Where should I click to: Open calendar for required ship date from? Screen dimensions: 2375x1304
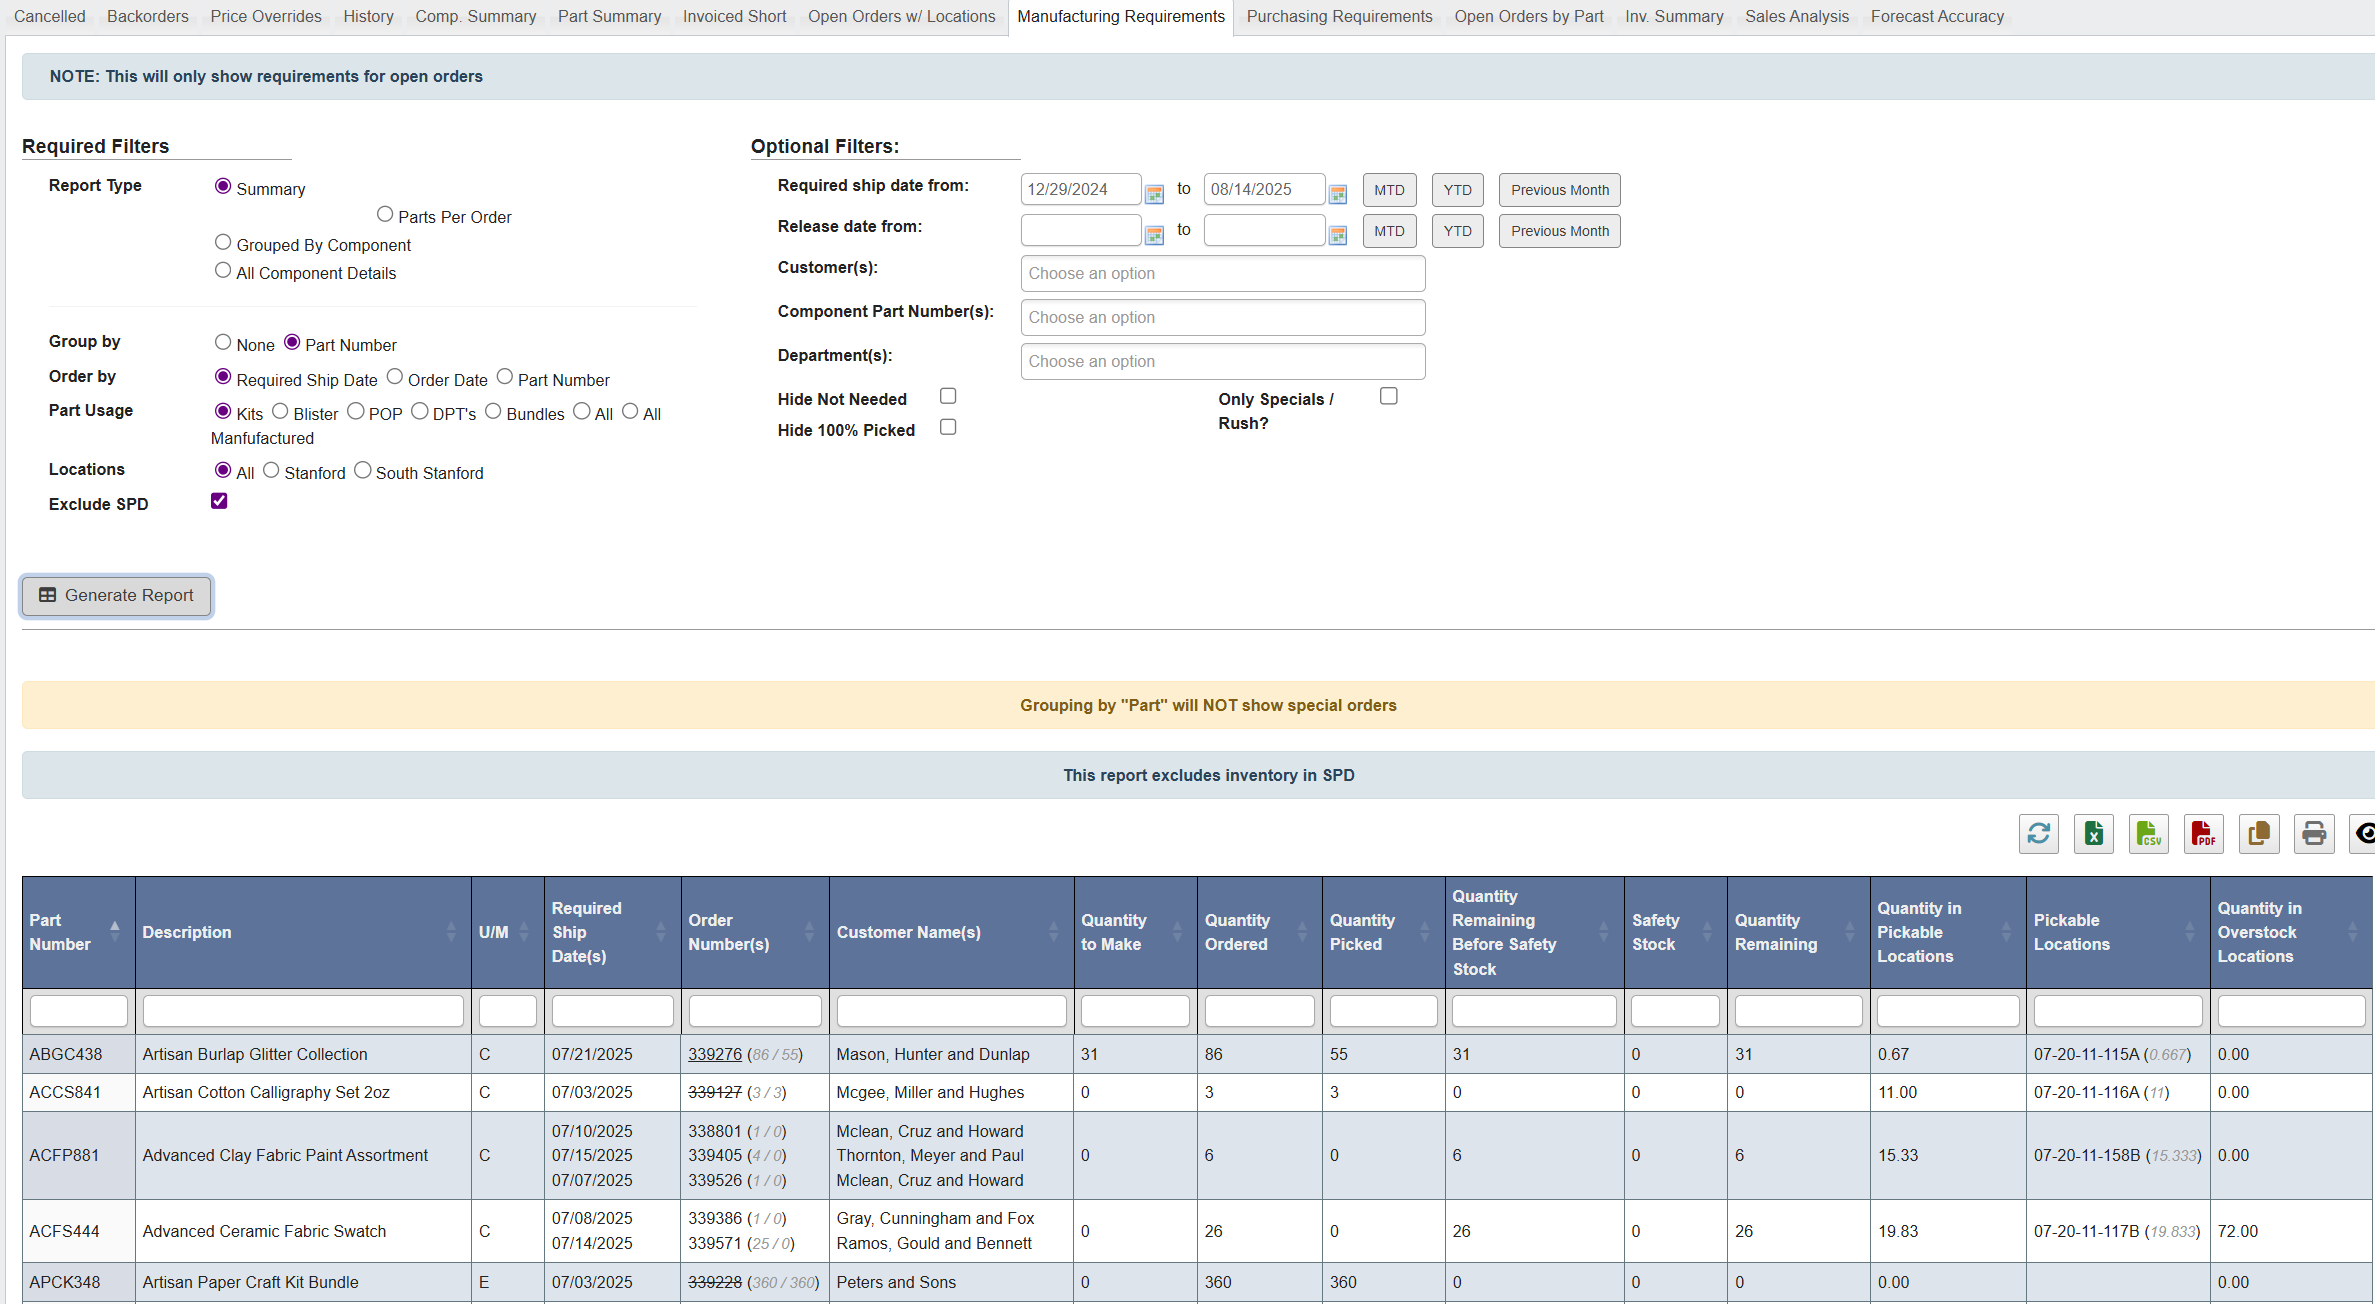click(x=1154, y=192)
